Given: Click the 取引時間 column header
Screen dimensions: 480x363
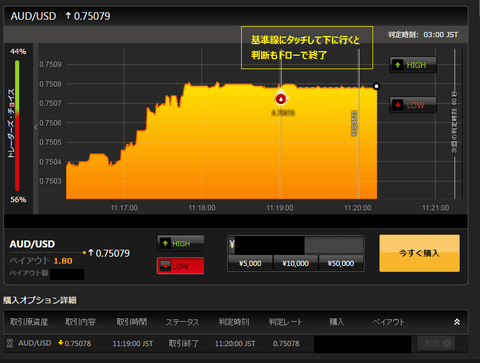Looking at the screenshot, I should (x=131, y=322).
